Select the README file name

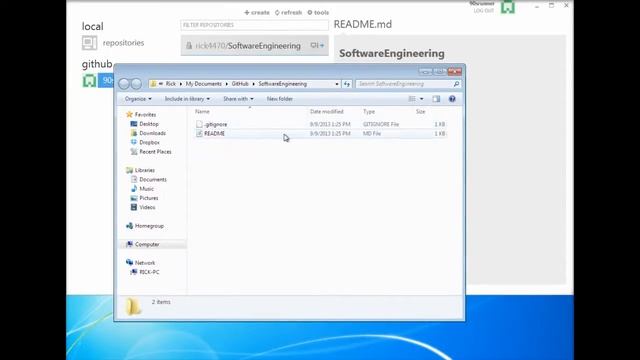tap(214, 133)
